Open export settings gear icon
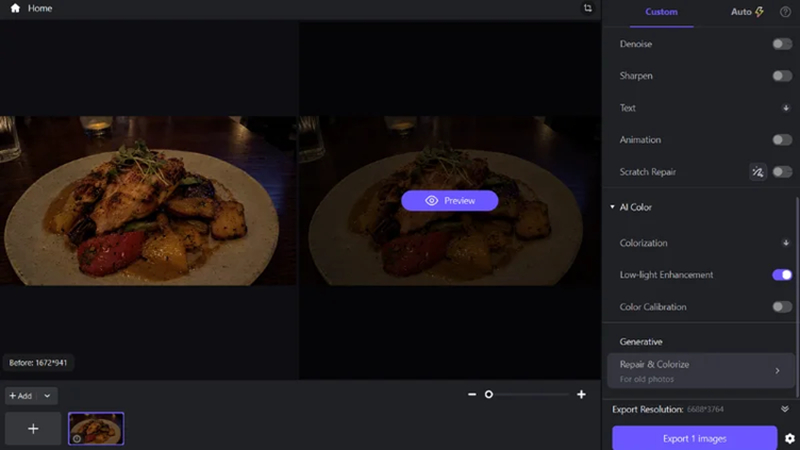 click(x=790, y=438)
